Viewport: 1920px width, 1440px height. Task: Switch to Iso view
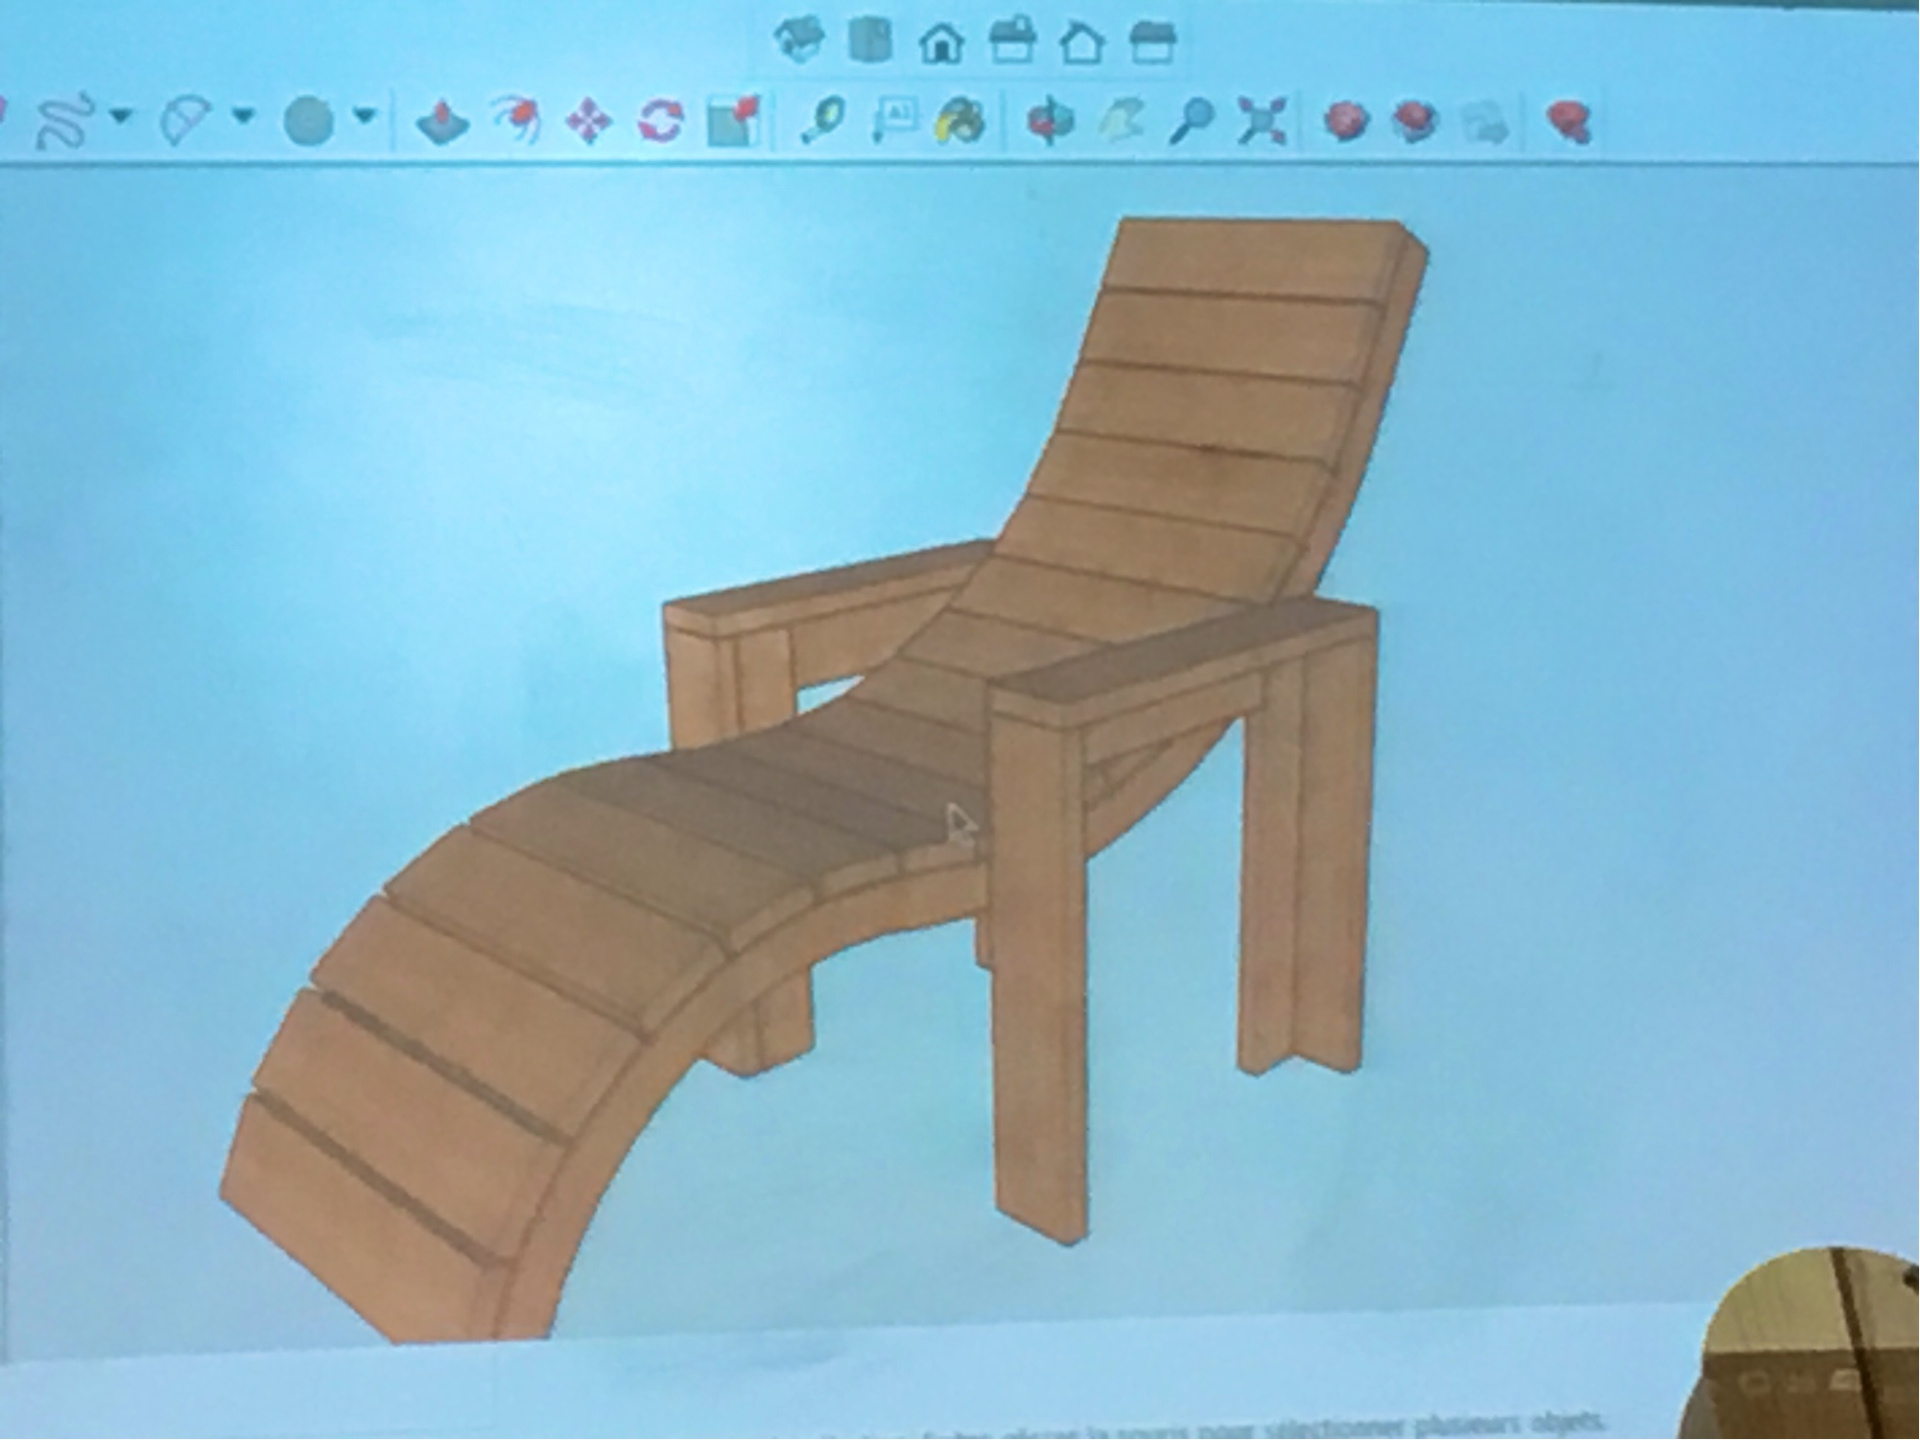798,42
